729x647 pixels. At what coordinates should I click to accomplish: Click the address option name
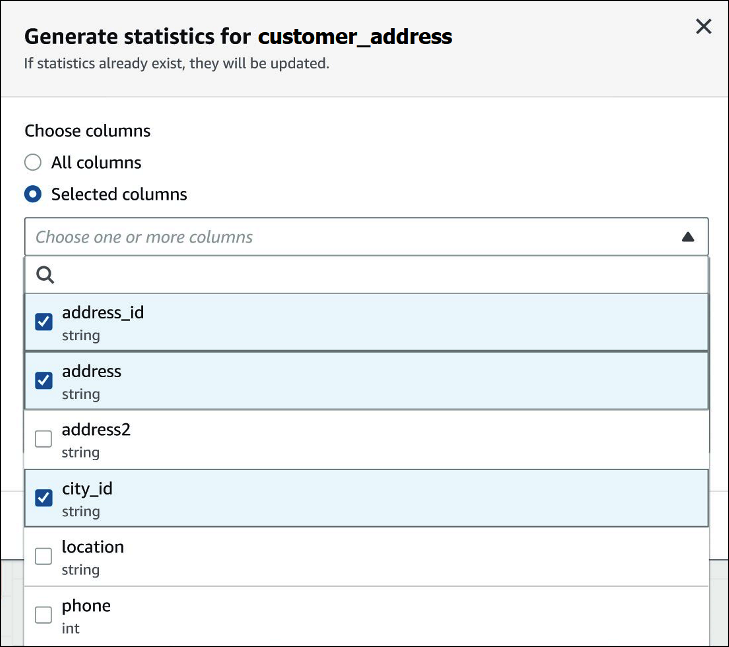click(x=91, y=371)
